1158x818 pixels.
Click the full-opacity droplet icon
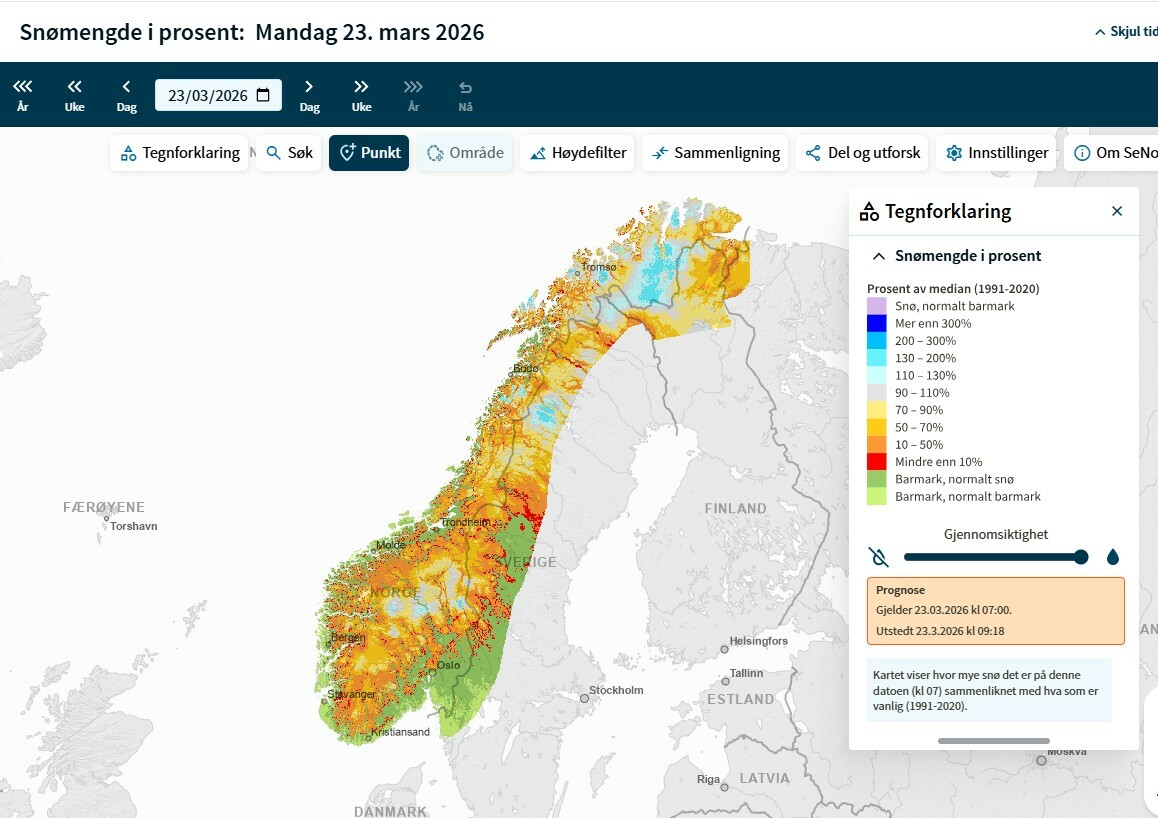[1113, 557]
